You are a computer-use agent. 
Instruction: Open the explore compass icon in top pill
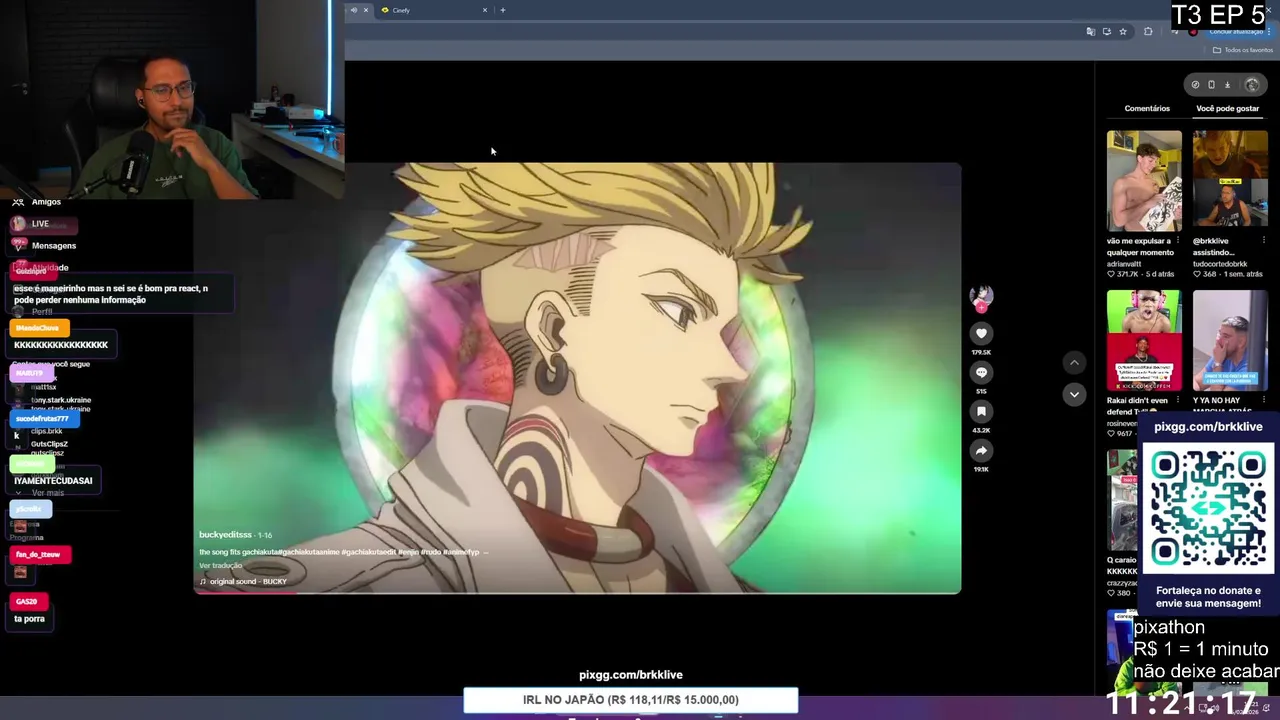(x=1195, y=85)
